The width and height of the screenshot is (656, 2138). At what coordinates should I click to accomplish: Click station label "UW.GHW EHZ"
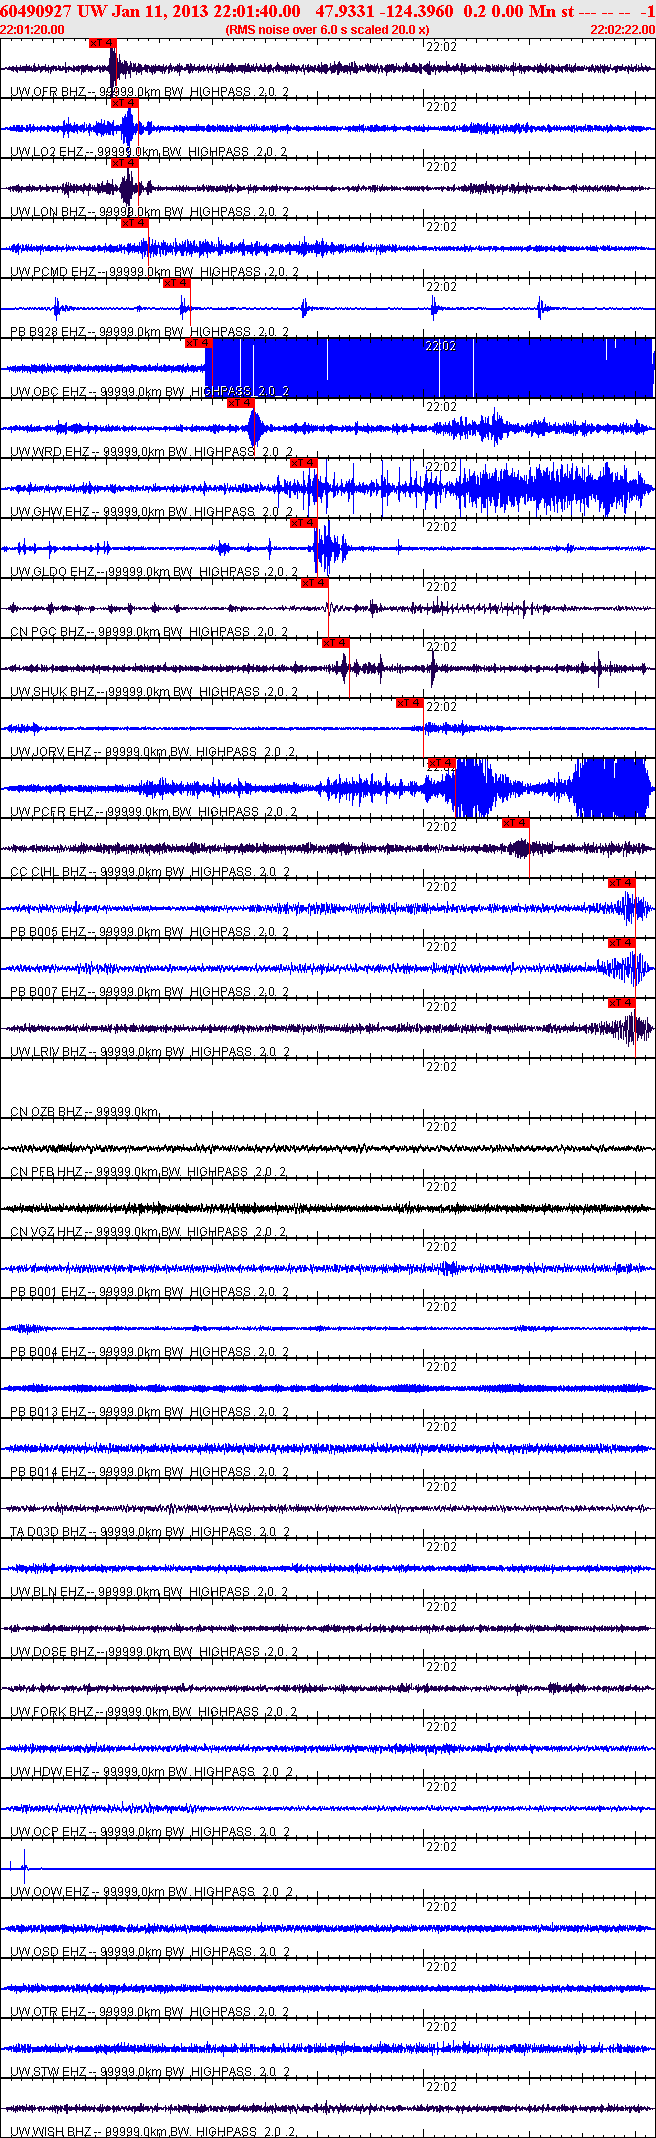(x=49, y=512)
